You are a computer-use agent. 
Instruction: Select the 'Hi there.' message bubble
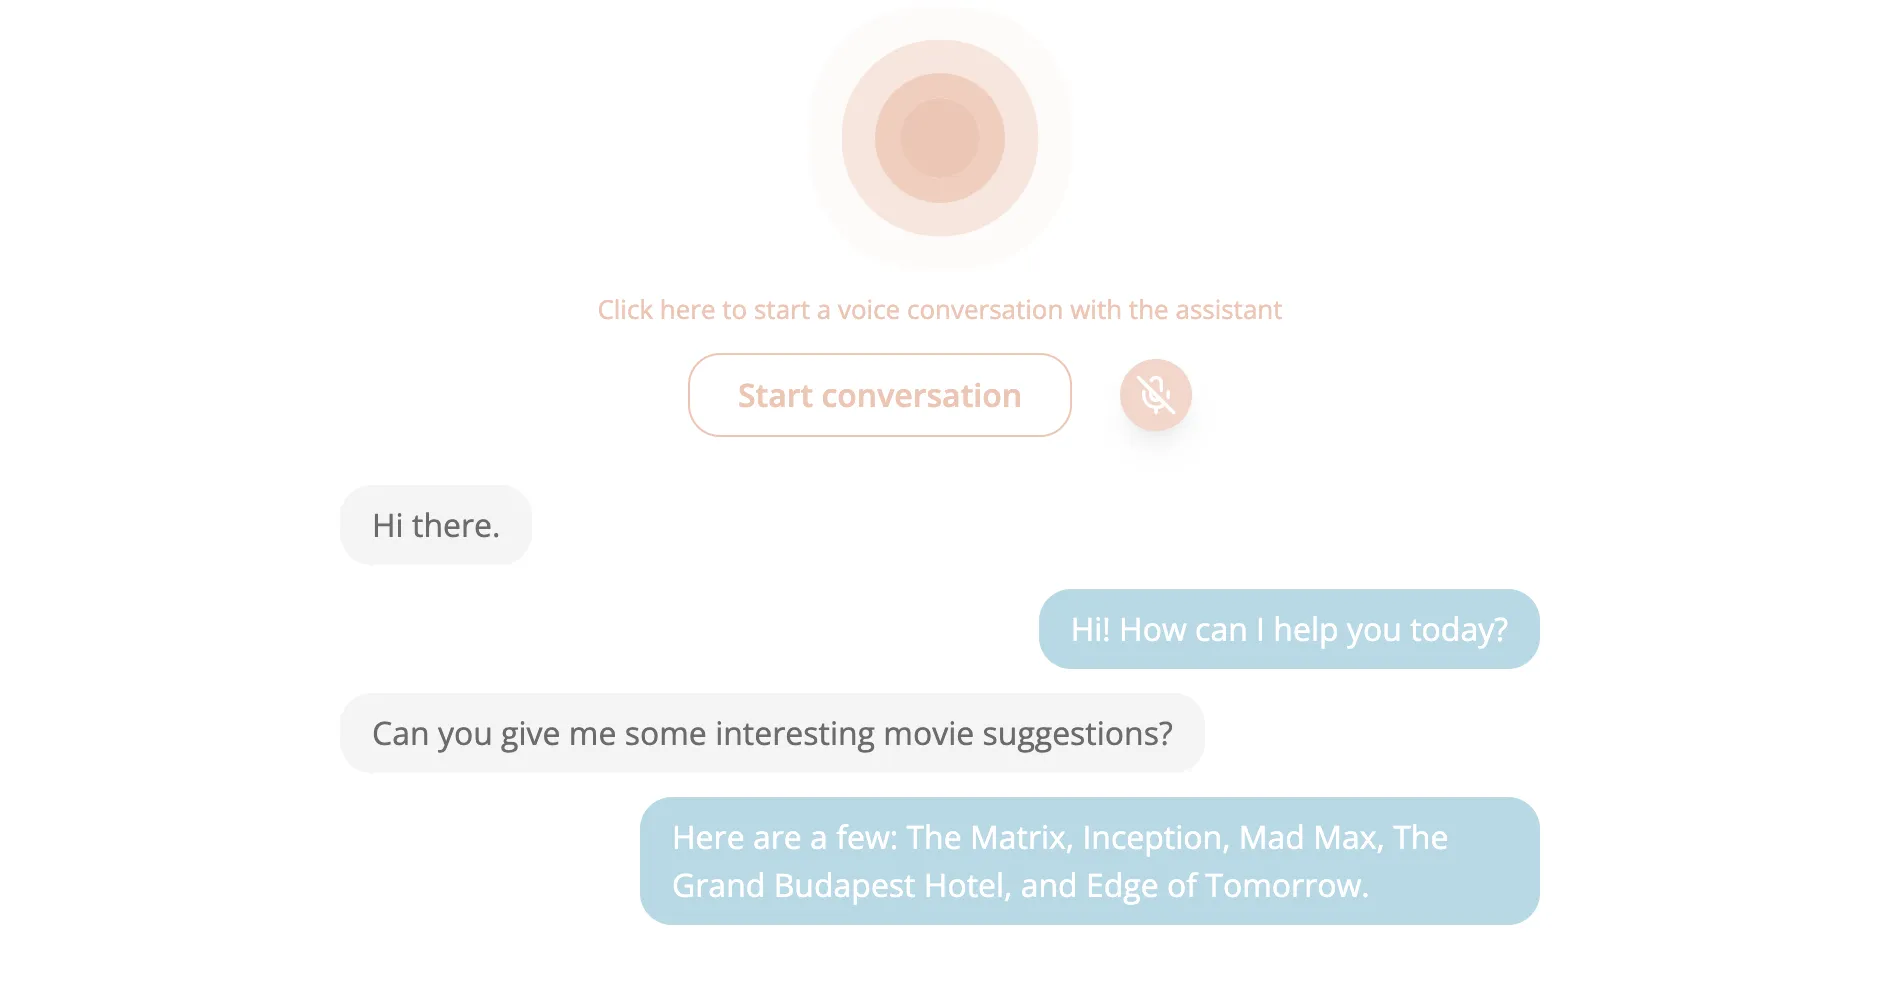click(x=436, y=524)
